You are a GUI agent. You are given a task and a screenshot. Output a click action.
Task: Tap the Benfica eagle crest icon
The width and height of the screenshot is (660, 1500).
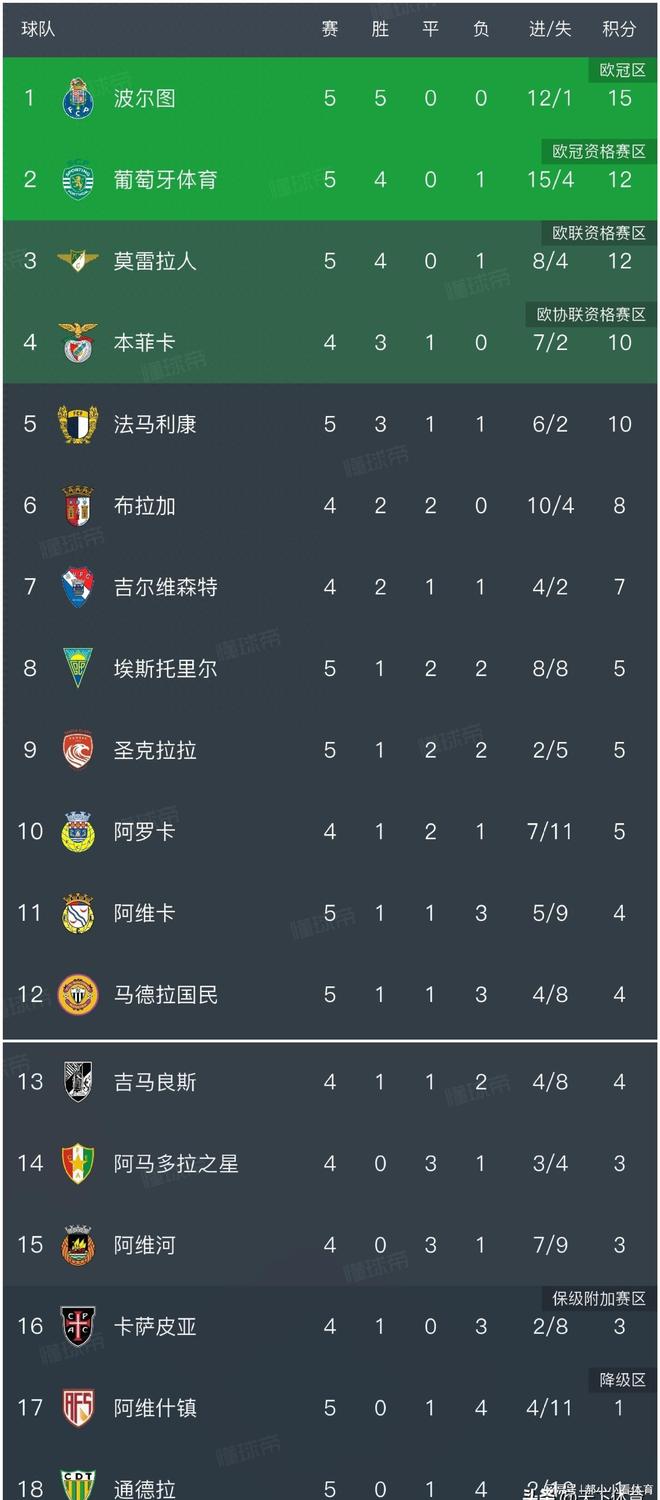coord(77,343)
